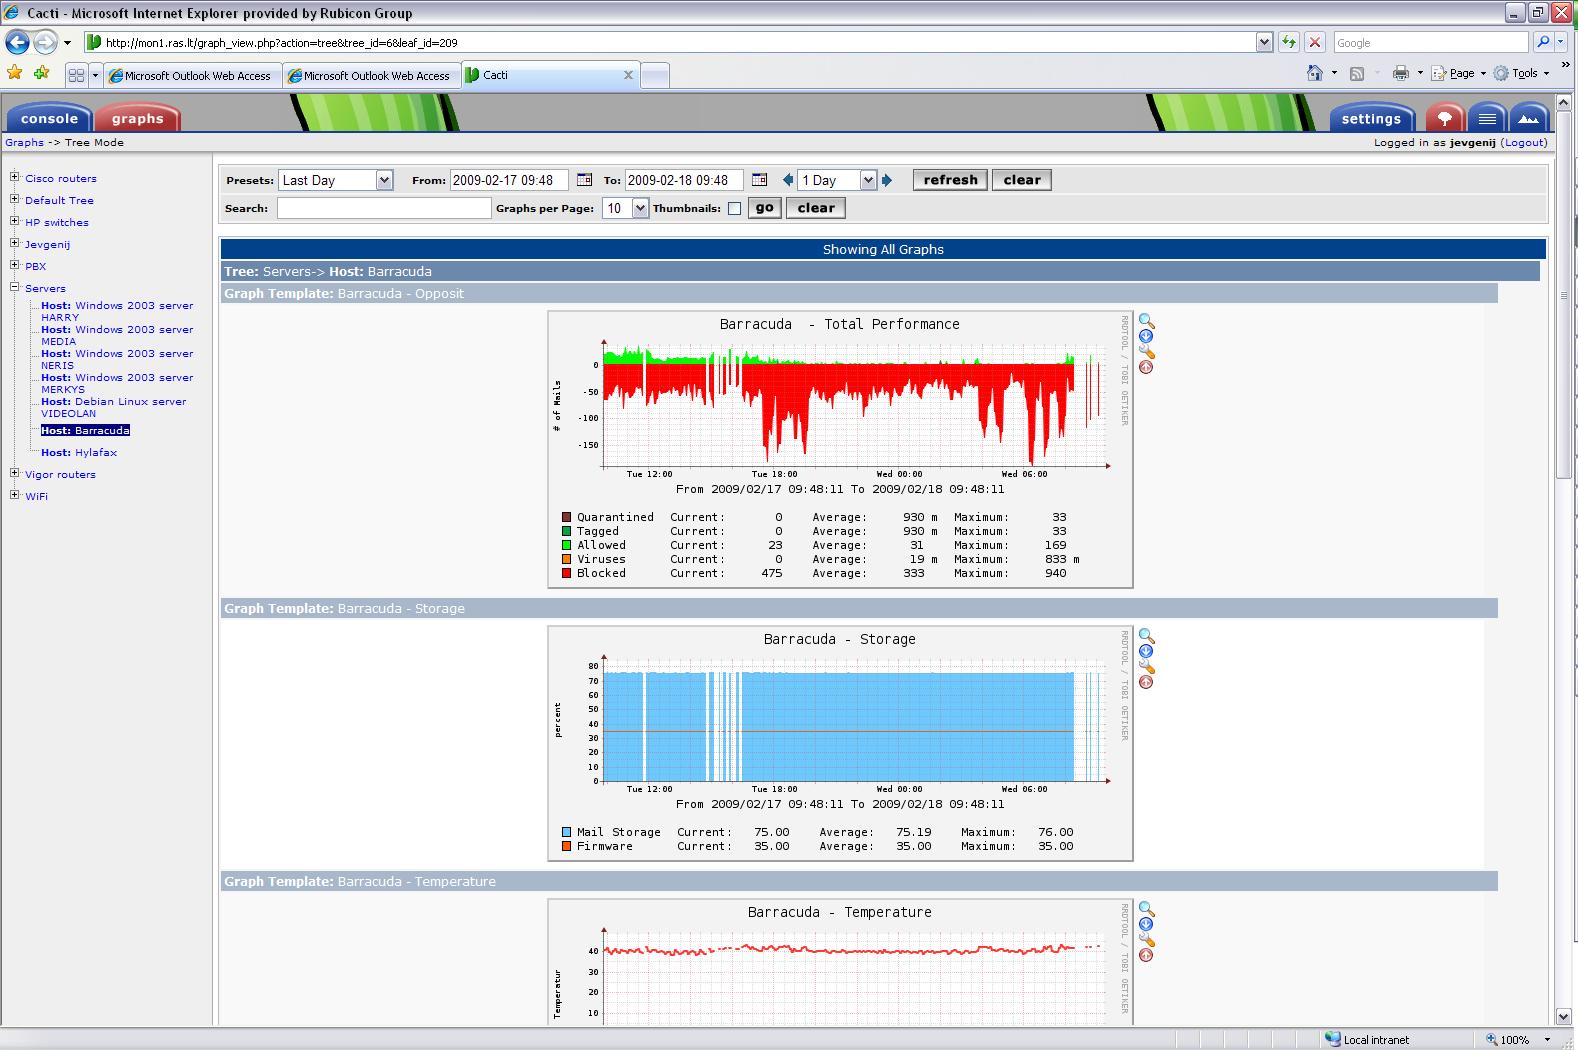
Task: Expand the PBX tree node
Action: 15,265
